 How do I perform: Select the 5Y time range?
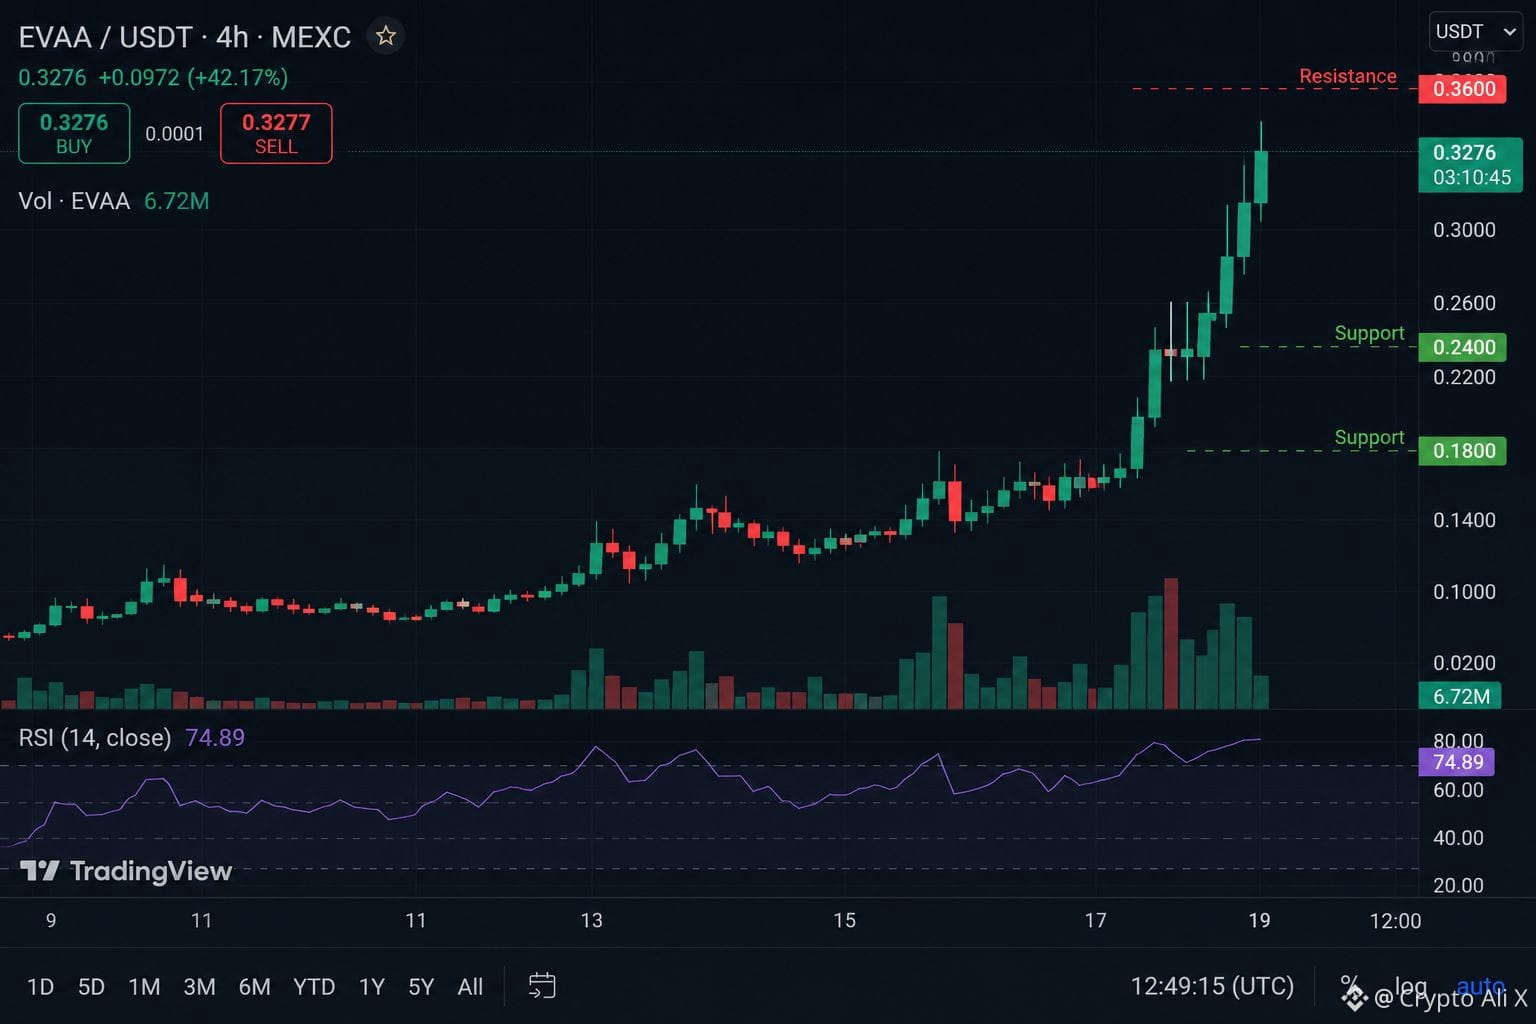click(x=421, y=987)
